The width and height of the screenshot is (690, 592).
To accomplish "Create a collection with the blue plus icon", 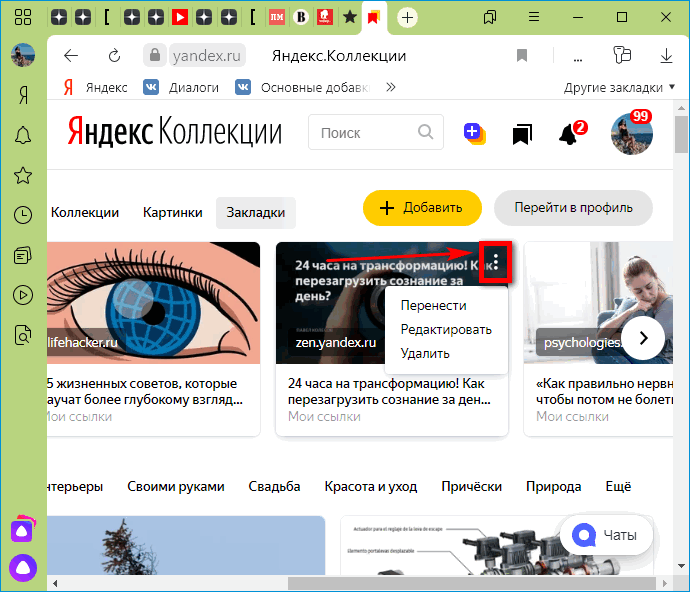I will point(474,133).
